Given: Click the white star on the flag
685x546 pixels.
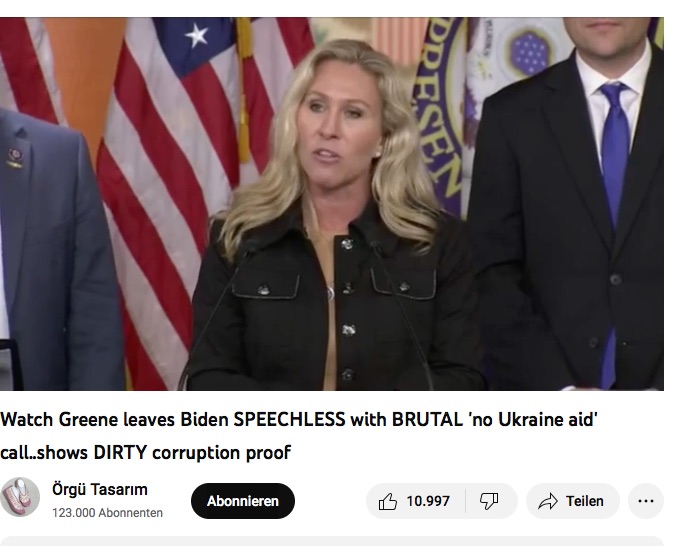Looking at the screenshot, I should (196, 35).
